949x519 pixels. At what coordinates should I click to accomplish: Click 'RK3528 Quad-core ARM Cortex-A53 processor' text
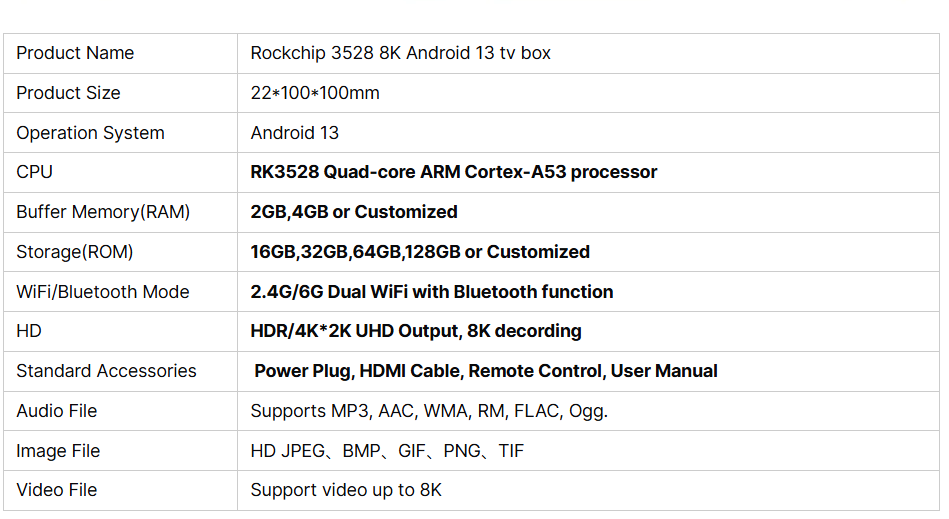click(453, 172)
